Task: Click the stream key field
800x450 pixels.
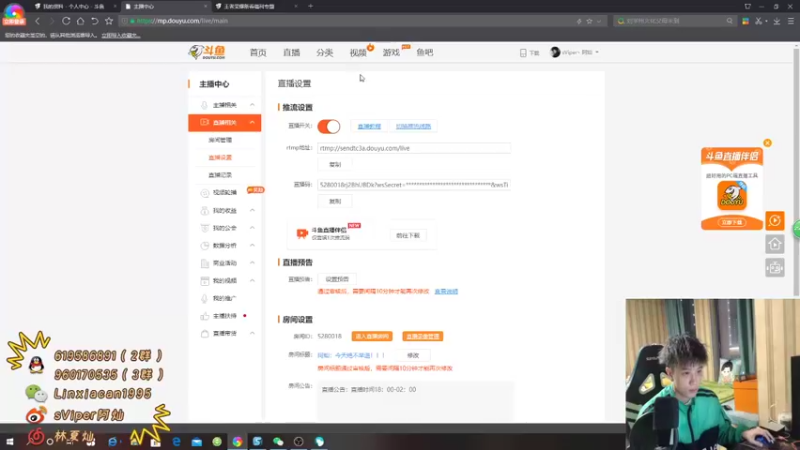Action: pos(414,185)
